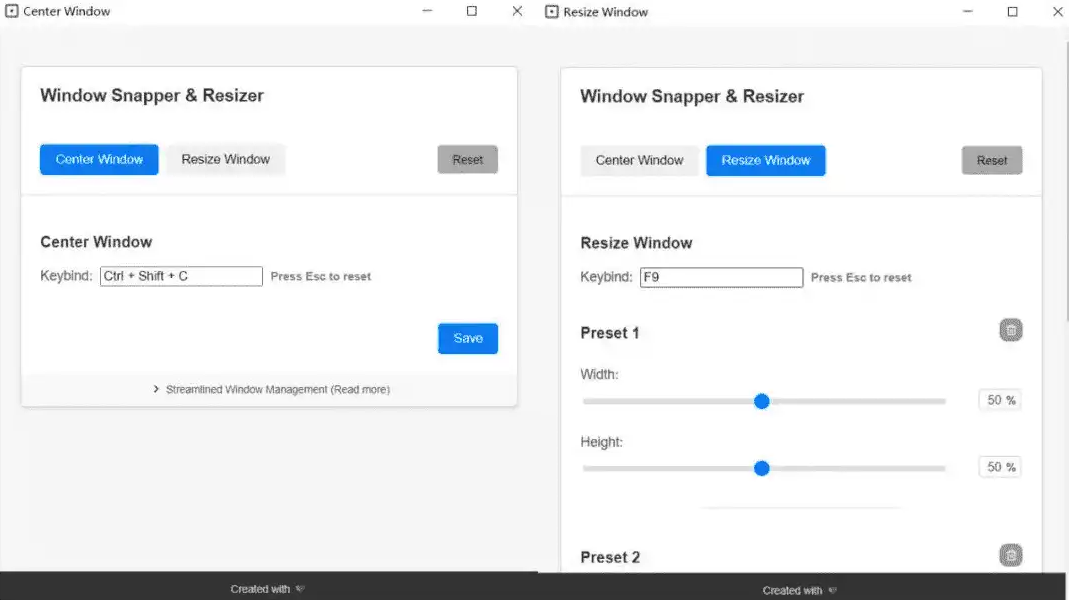
Task: Click the 'Preset 2' heading
Action: pos(610,558)
